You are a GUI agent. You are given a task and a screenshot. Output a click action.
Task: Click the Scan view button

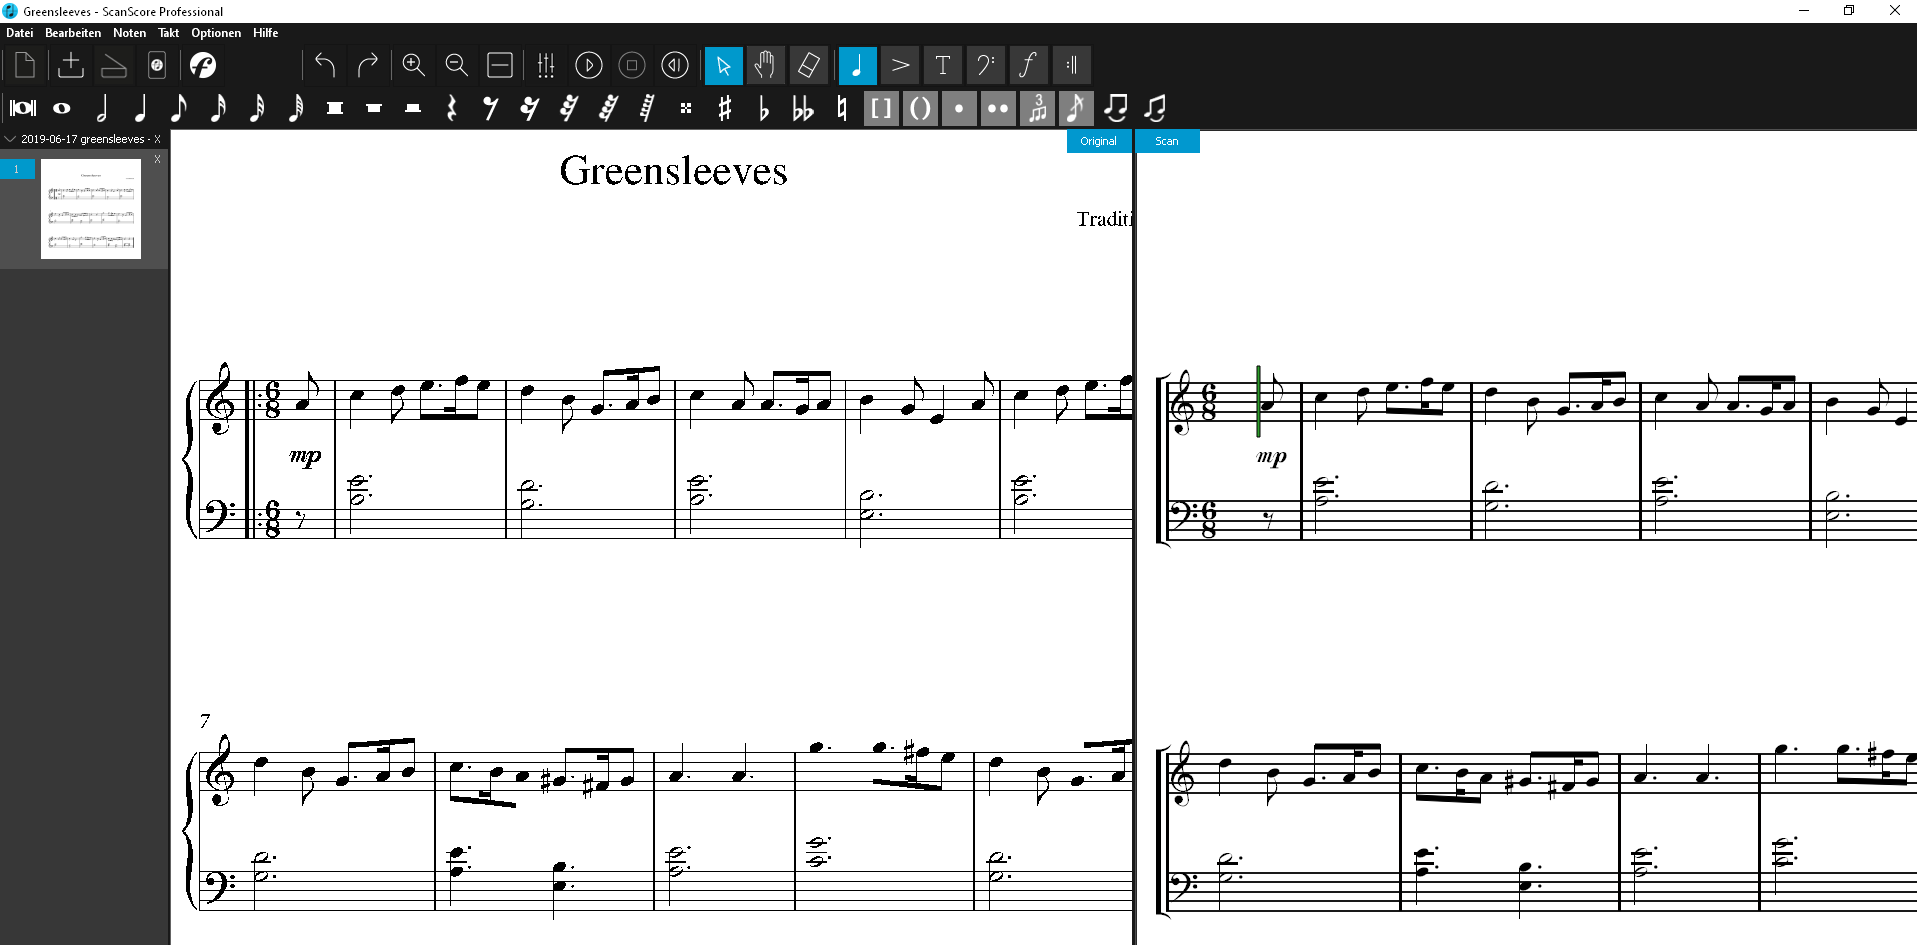[x=1166, y=141]
